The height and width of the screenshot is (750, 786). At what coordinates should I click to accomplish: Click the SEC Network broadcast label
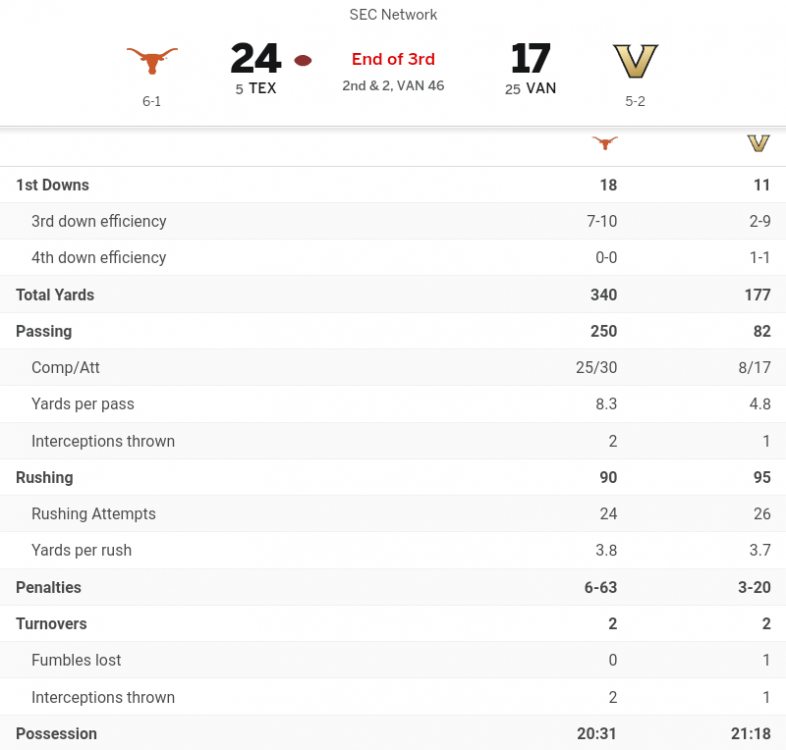[x=393, y=15]
